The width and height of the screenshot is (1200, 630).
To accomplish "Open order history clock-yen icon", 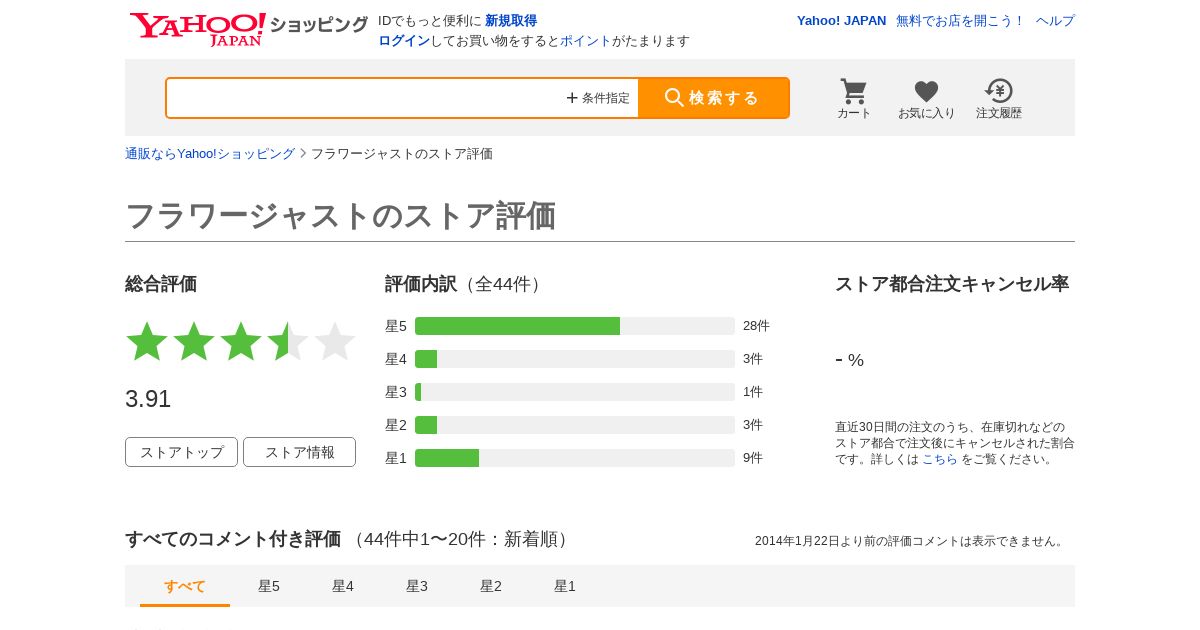I will click(x=998, y=98).
